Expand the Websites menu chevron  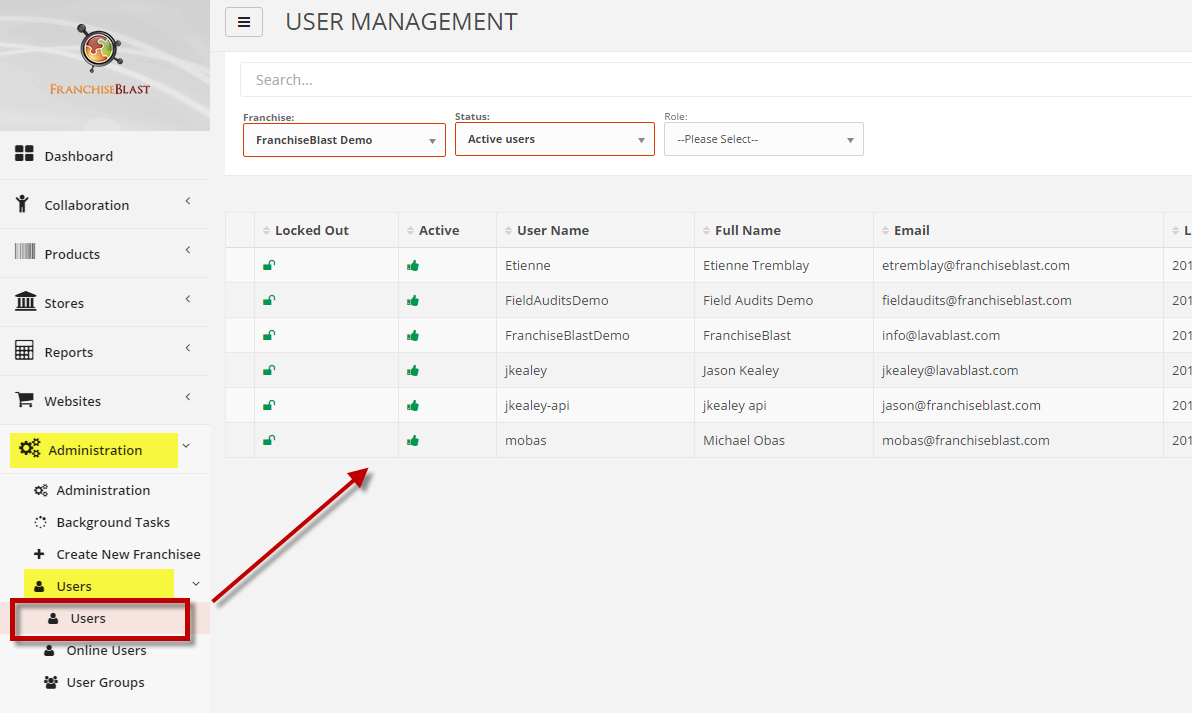point(188,397)
